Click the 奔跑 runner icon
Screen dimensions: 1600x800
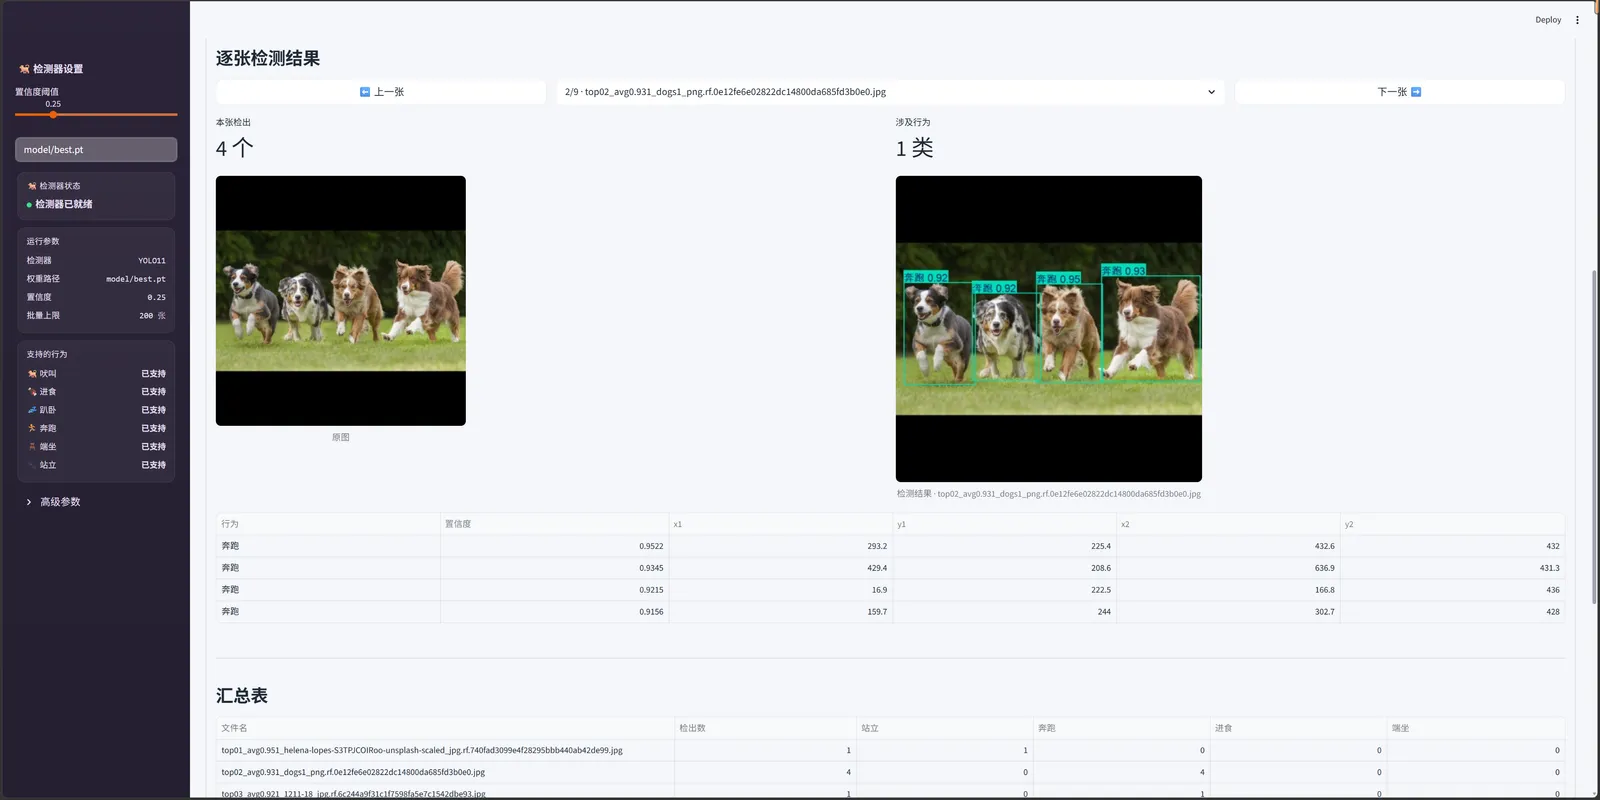32,428
